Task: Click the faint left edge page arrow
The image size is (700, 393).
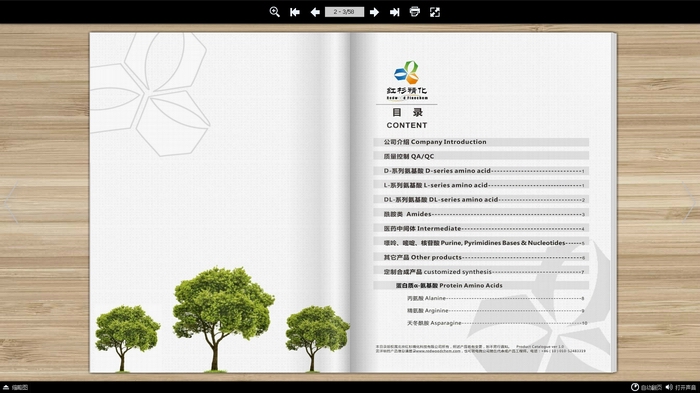Action: click(x=11, y=201)
